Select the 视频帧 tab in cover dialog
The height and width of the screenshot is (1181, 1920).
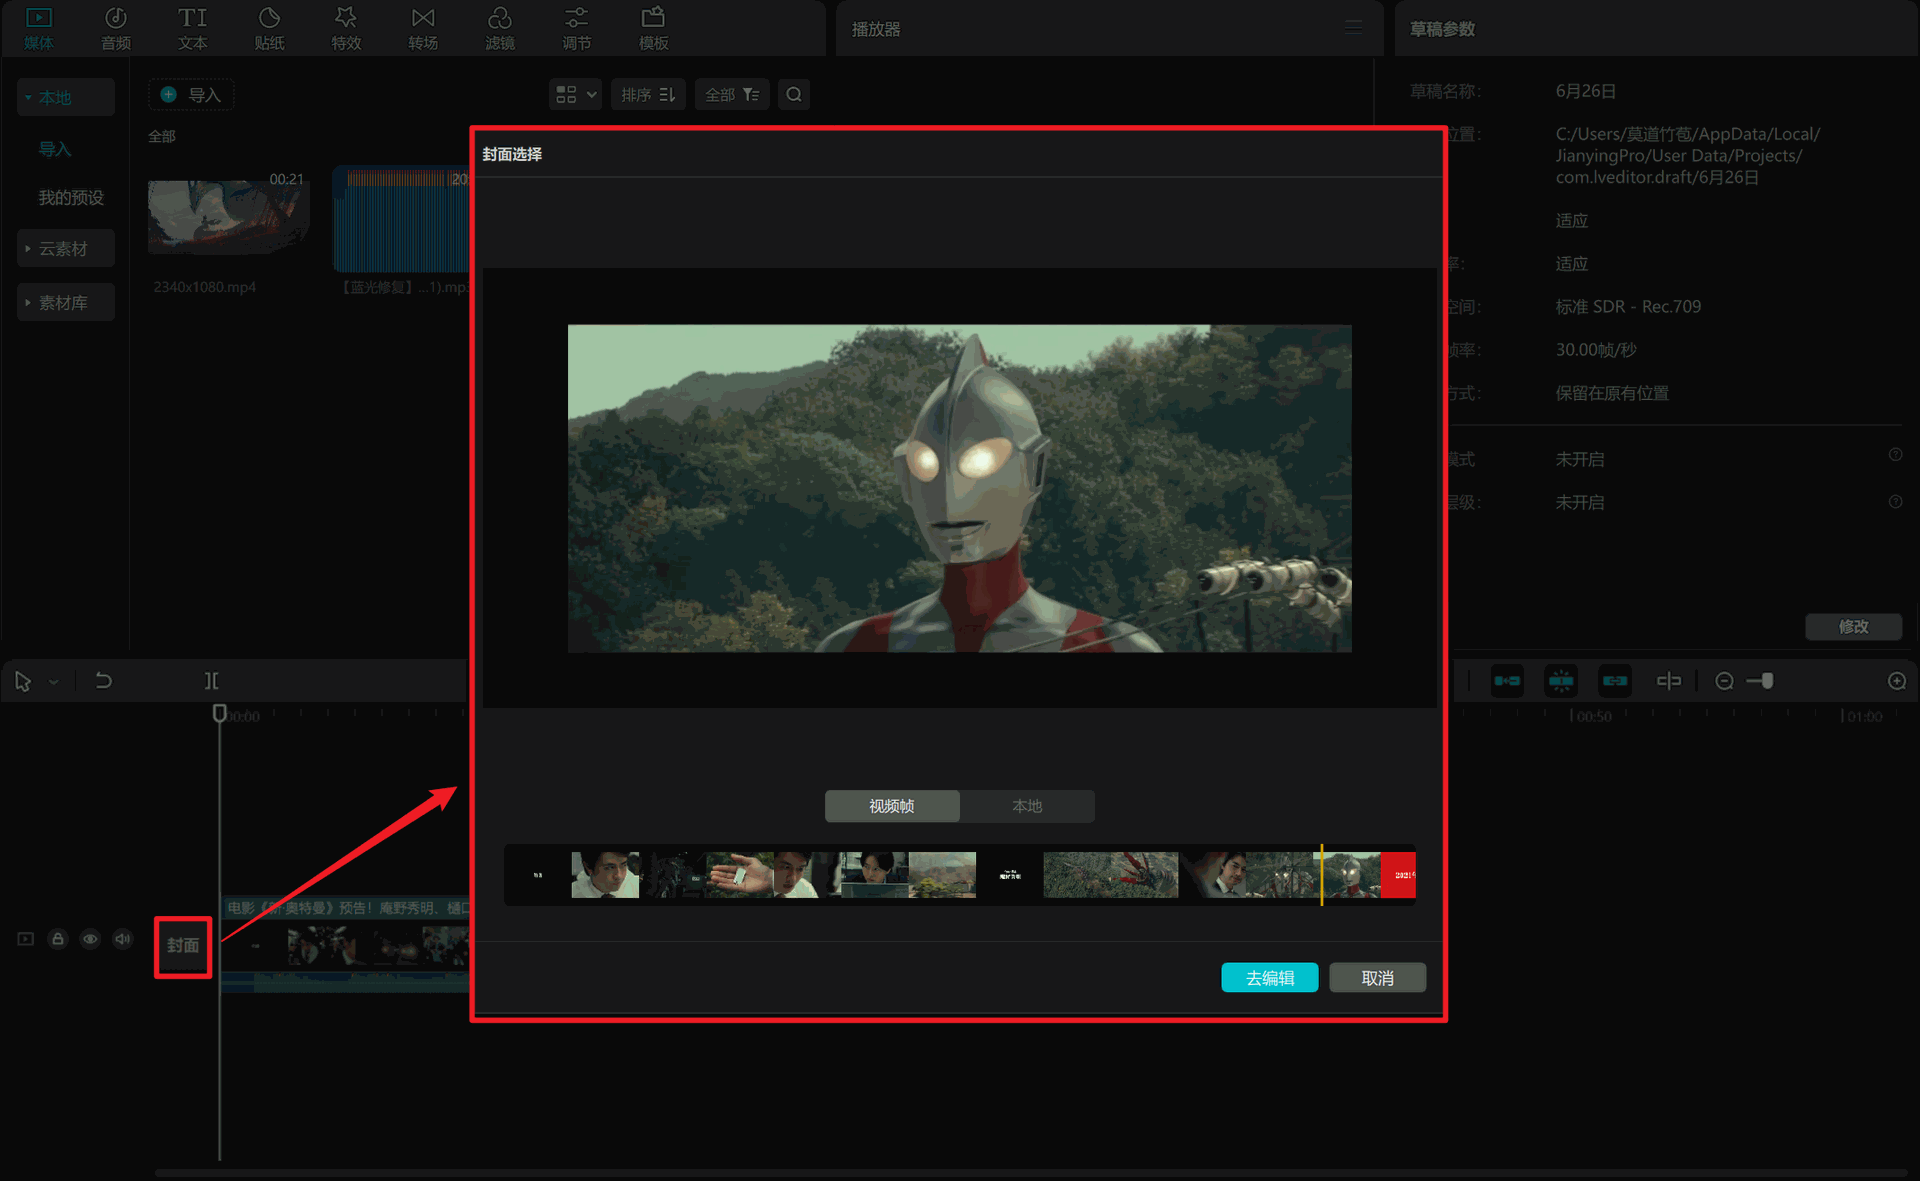(892, 806)
